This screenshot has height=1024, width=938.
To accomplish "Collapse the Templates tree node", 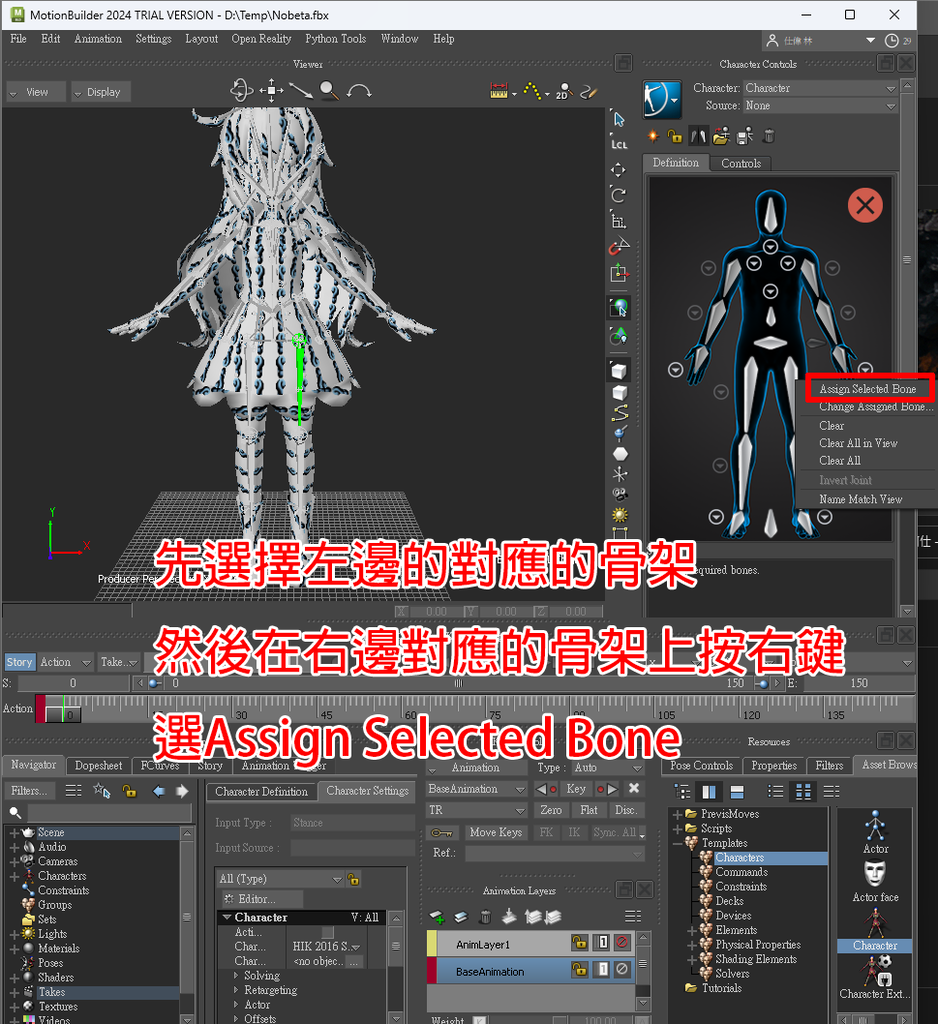I will click(677, 843).
